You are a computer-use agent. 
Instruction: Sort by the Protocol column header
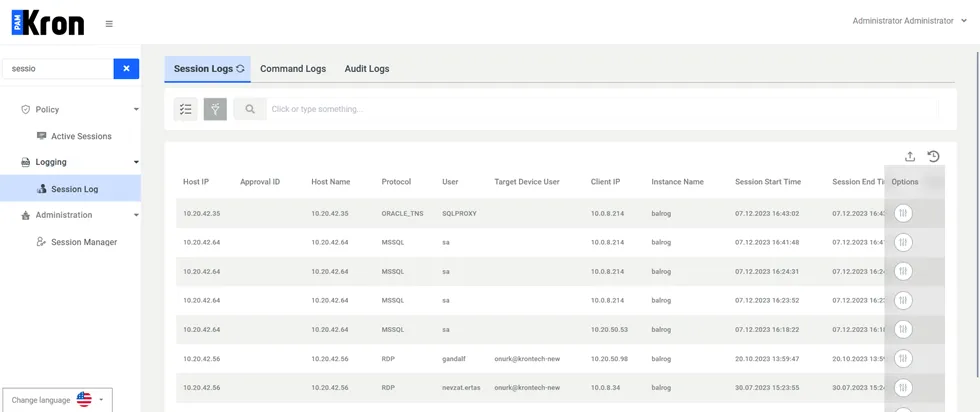[396, 182]
